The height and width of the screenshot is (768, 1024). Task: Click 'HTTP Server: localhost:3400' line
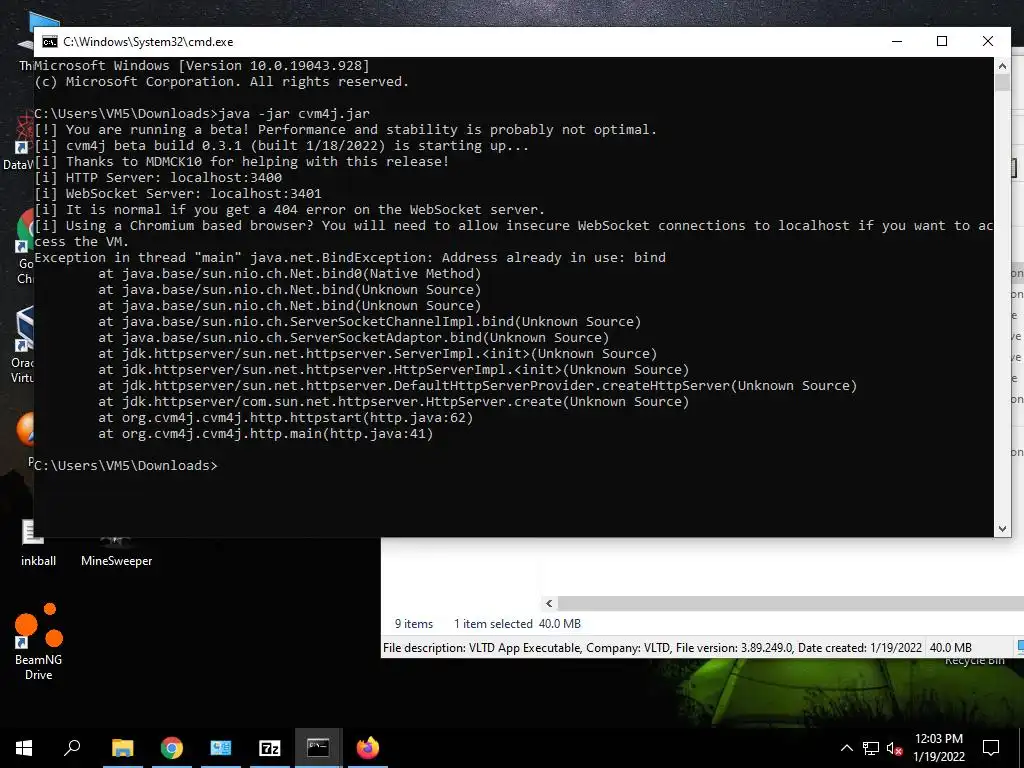coord(158,178)
